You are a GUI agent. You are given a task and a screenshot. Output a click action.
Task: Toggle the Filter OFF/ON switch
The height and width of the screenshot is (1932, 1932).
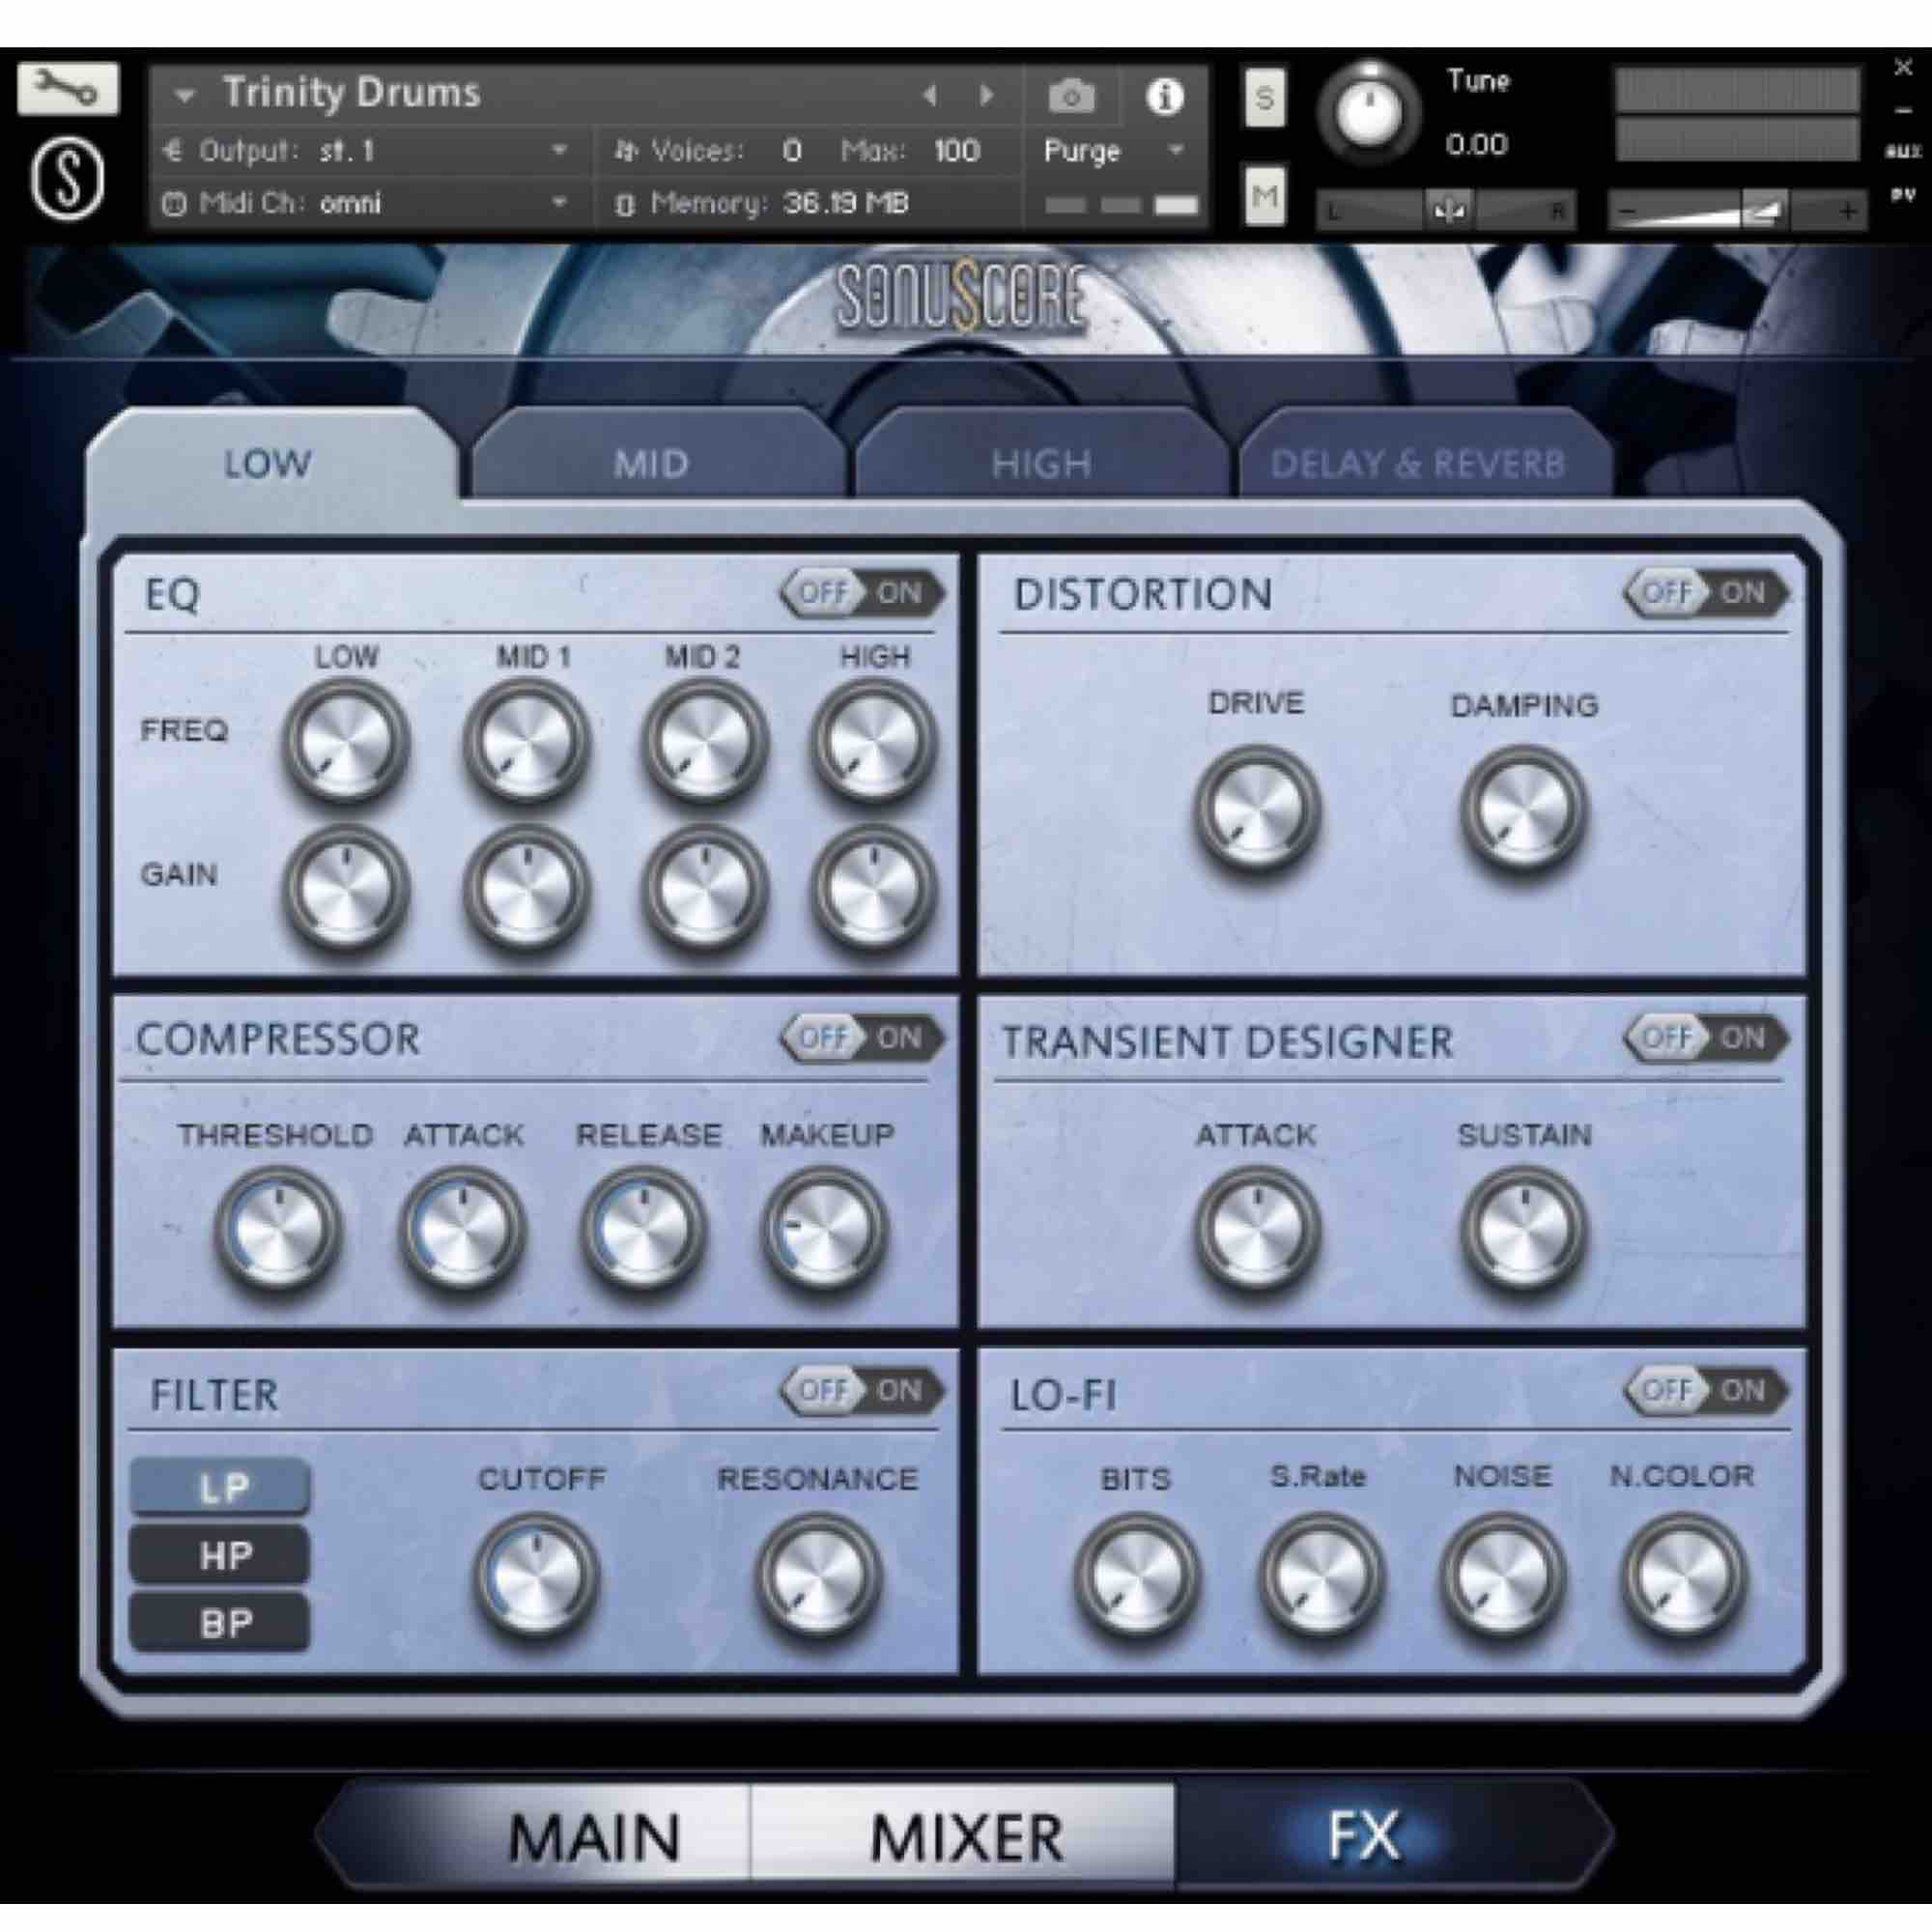point(862,1390)
